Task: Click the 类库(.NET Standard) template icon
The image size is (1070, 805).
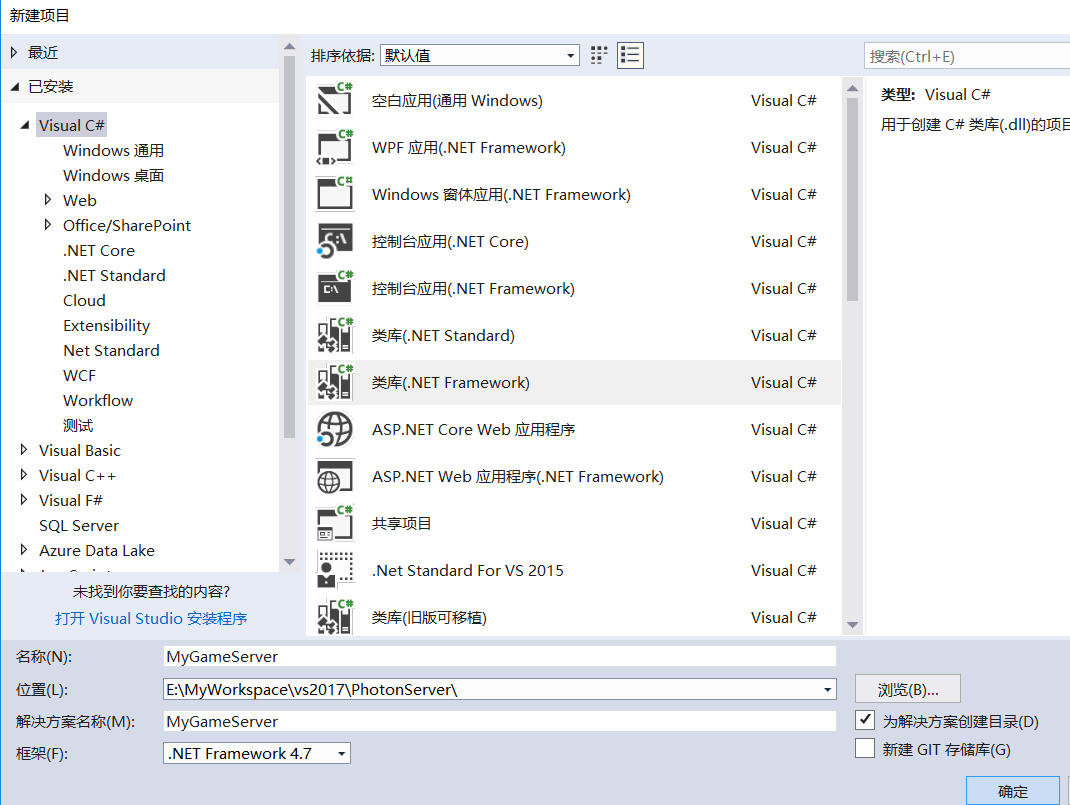Action: [x=334, y=336]
